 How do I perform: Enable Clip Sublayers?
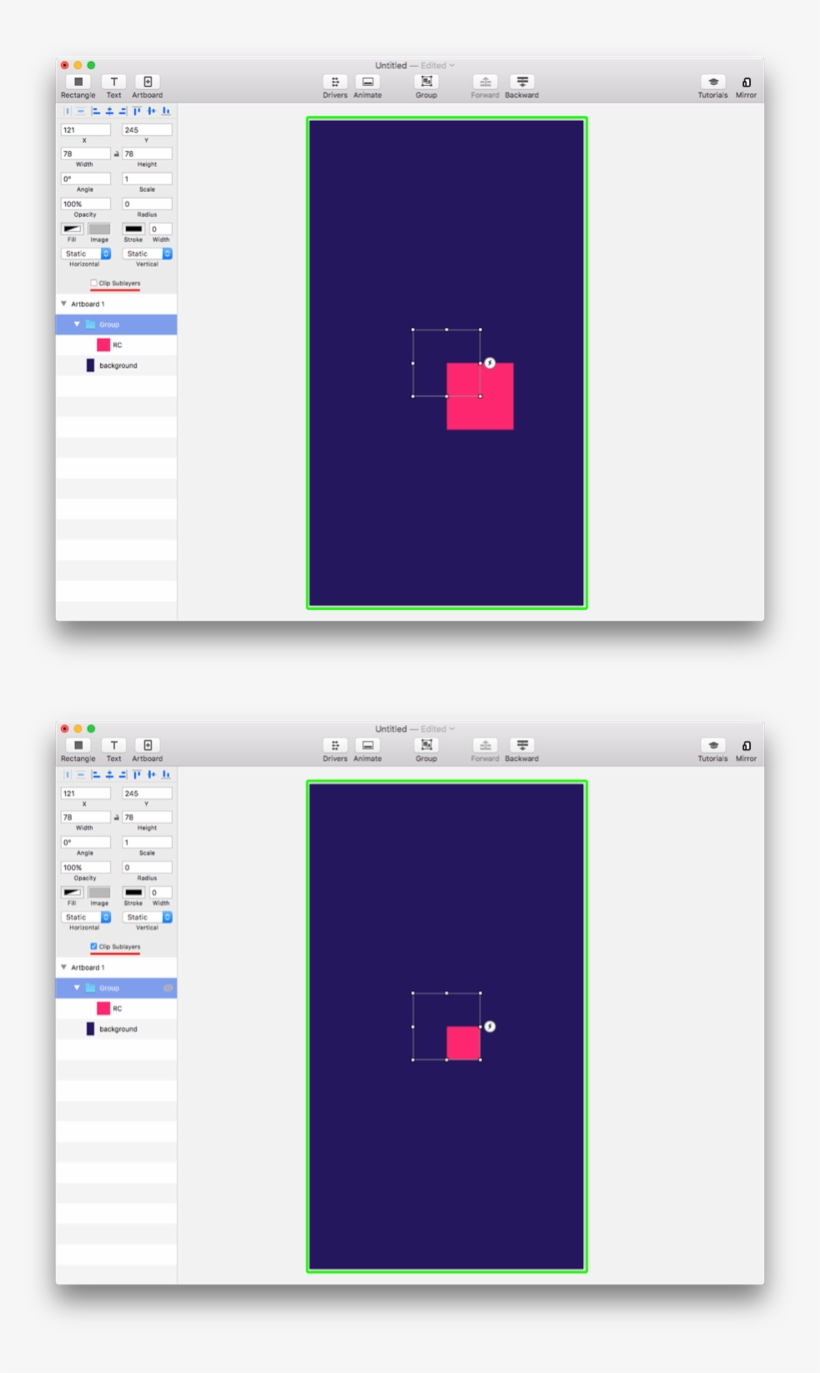(93, 284)
